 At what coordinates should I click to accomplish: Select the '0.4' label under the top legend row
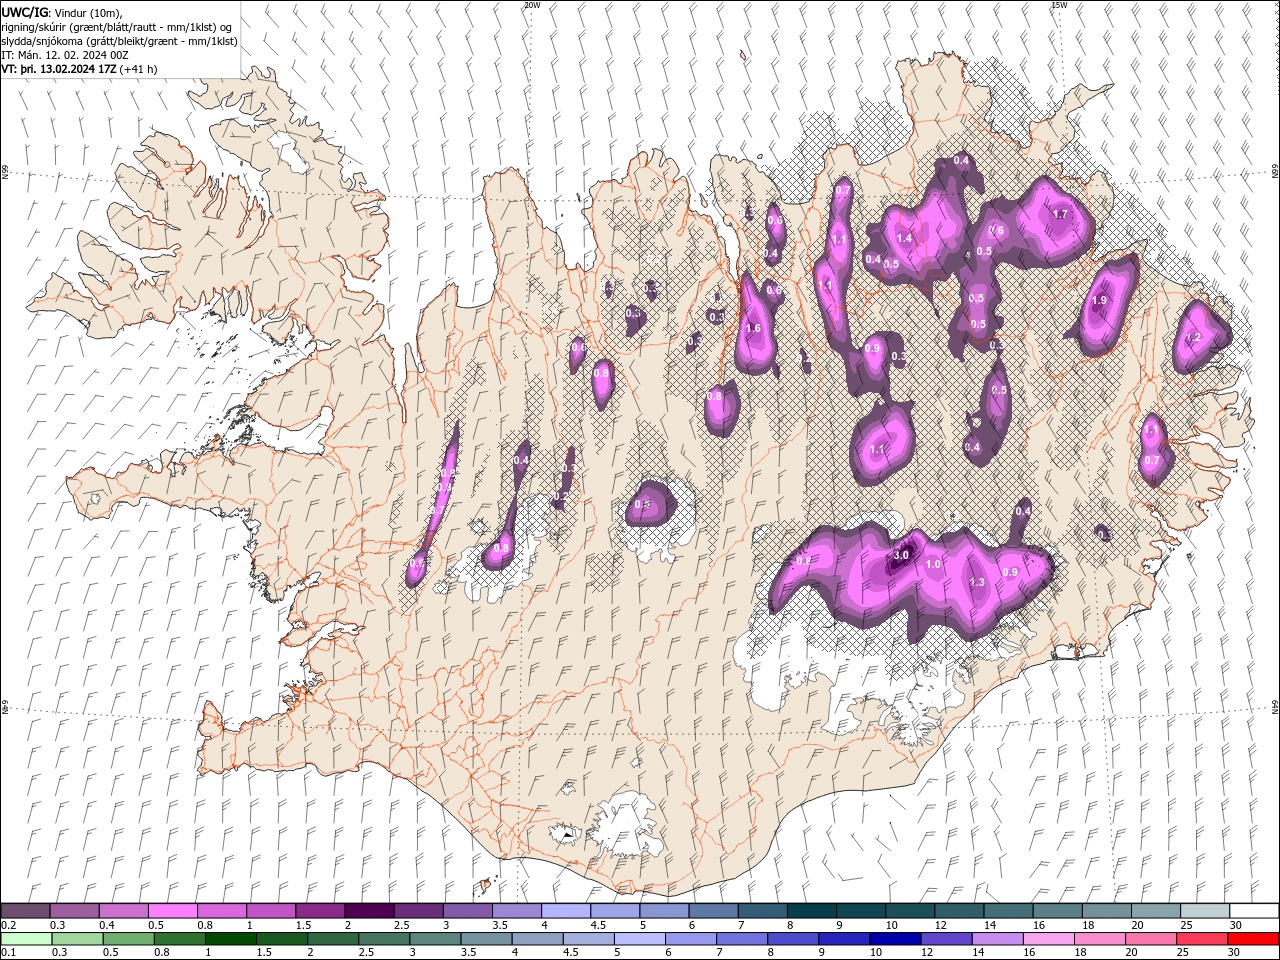[x=107, y=925]
